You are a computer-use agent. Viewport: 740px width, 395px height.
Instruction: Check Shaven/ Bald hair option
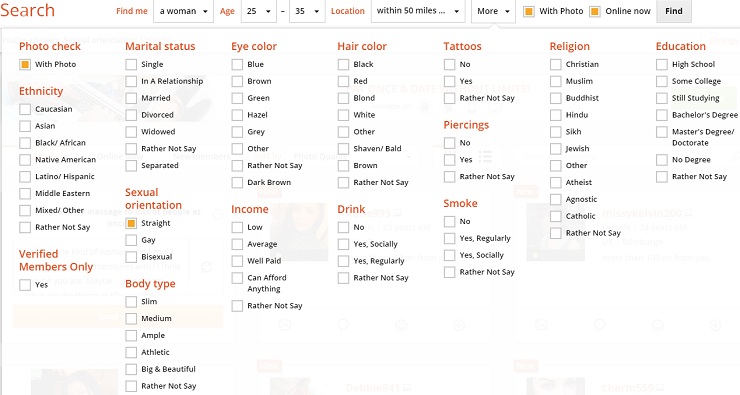[344, 149]
